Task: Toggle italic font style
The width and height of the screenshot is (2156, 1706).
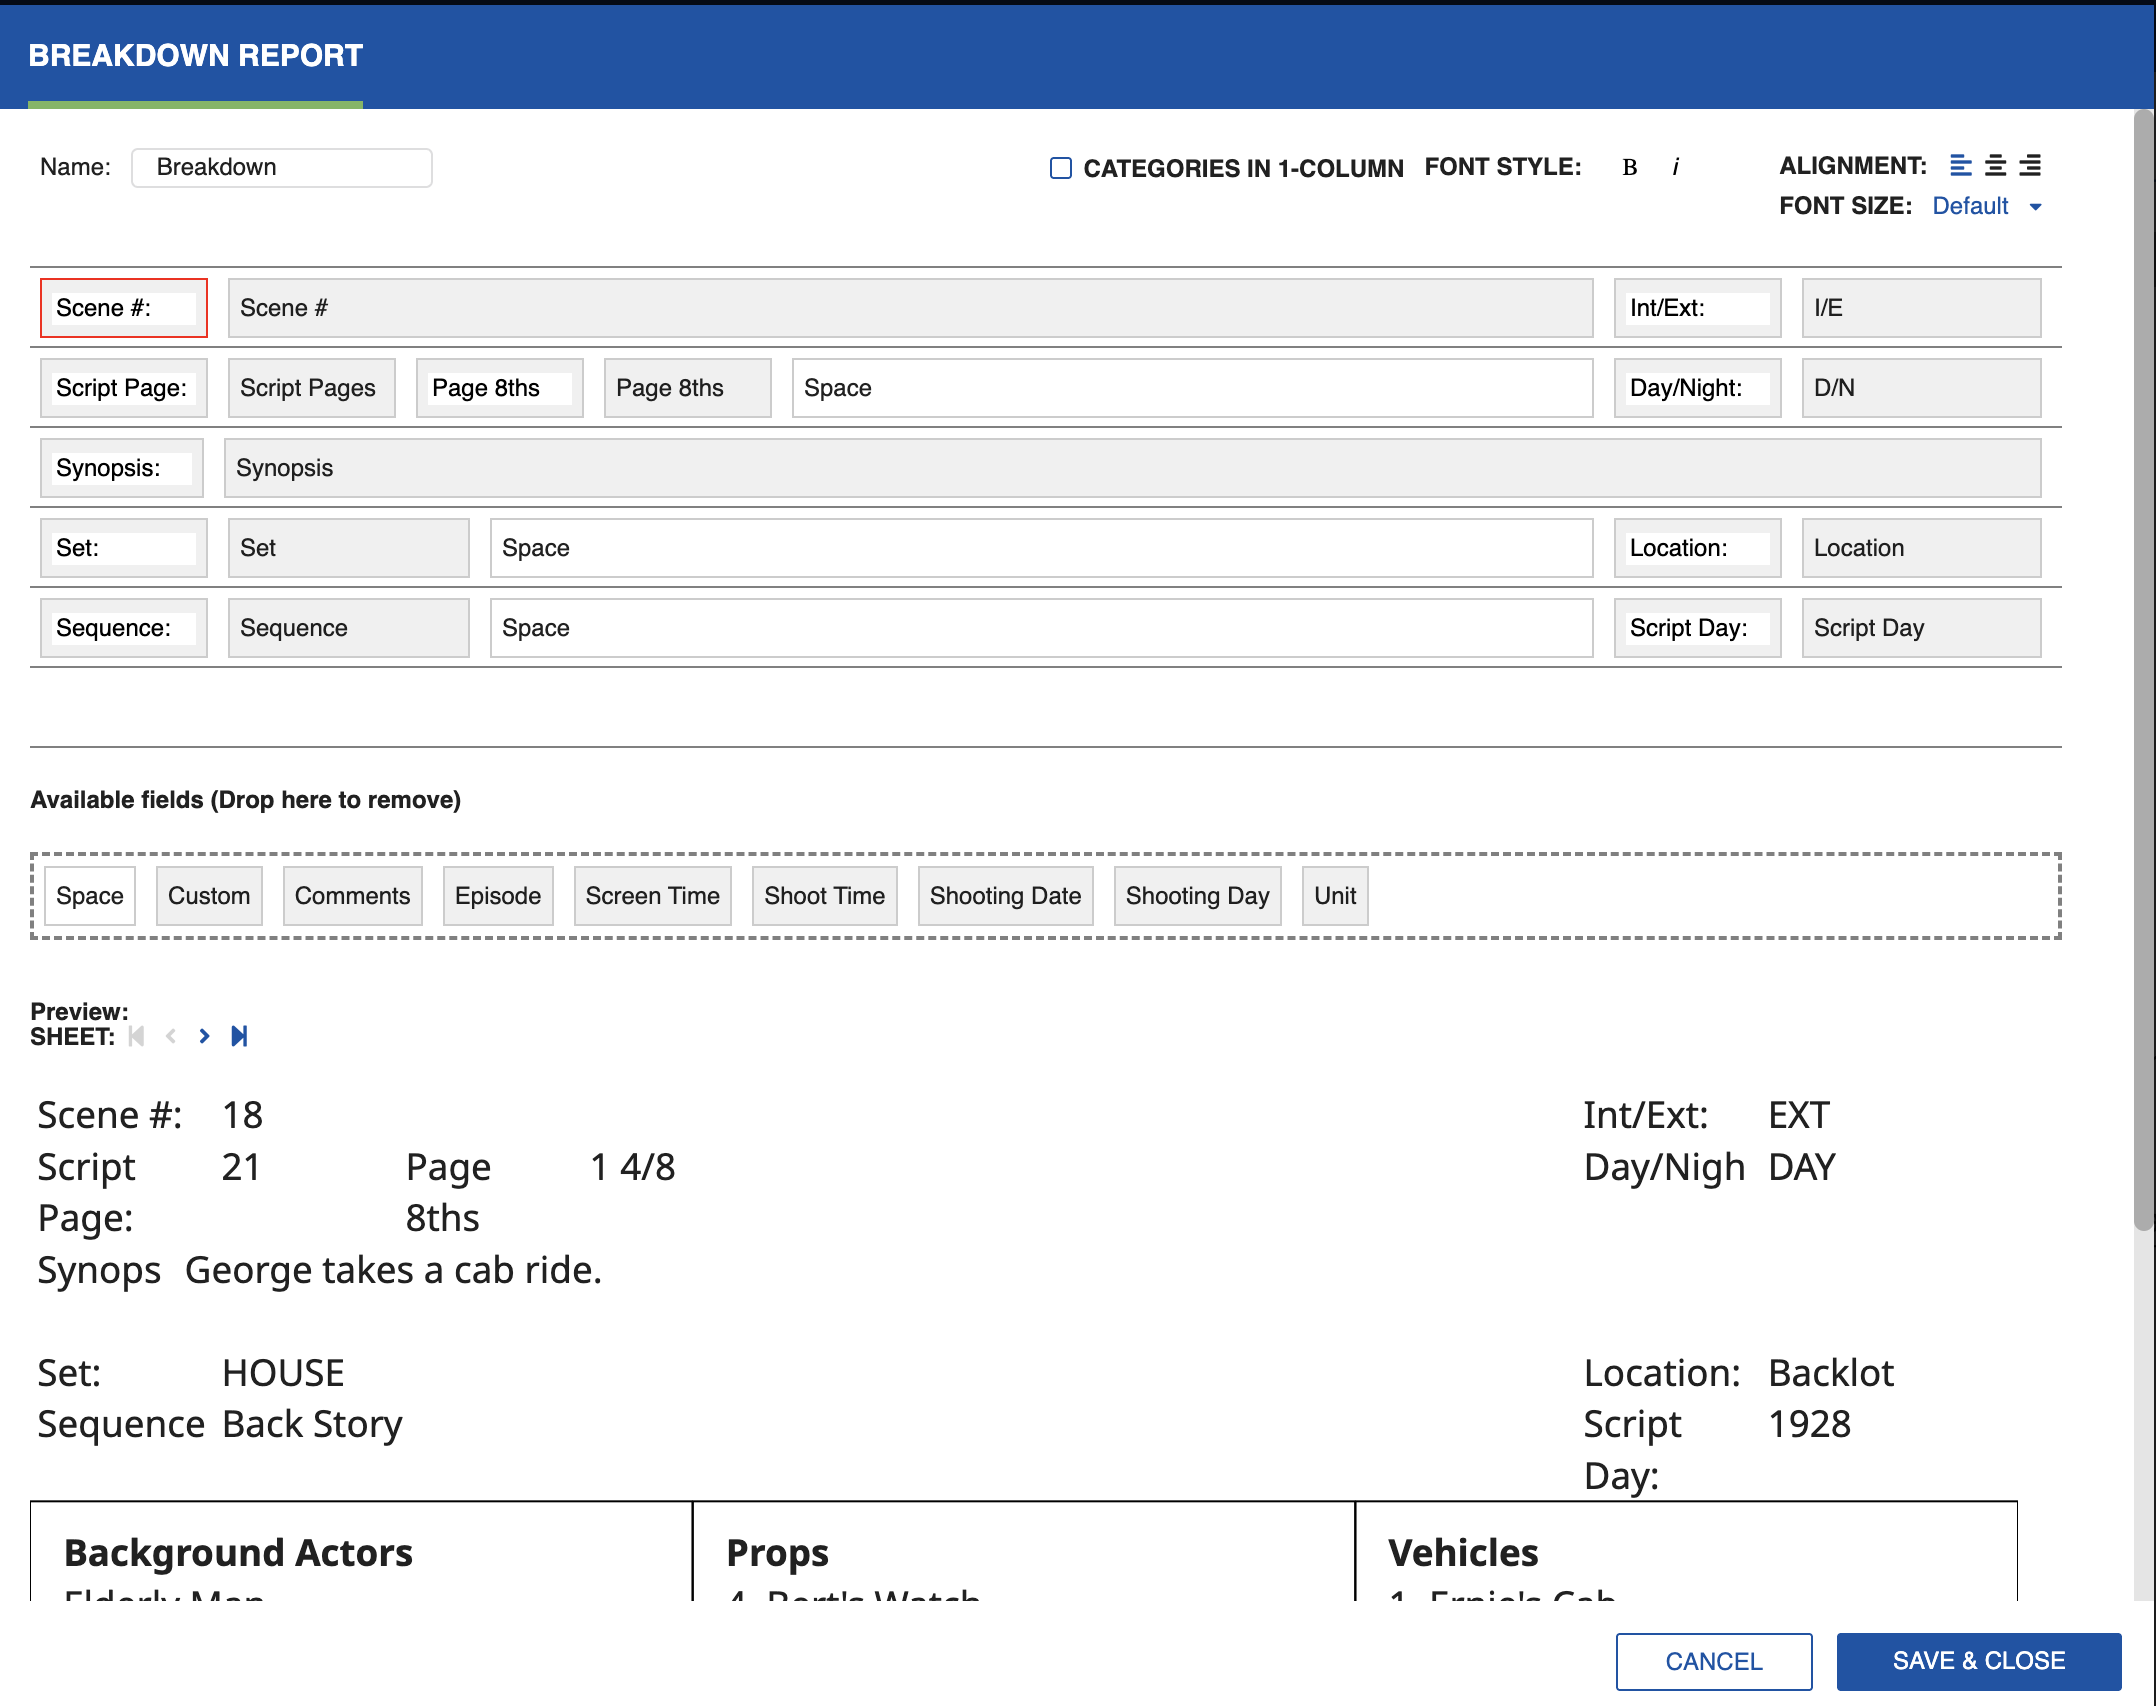Action: [1675, 167]
